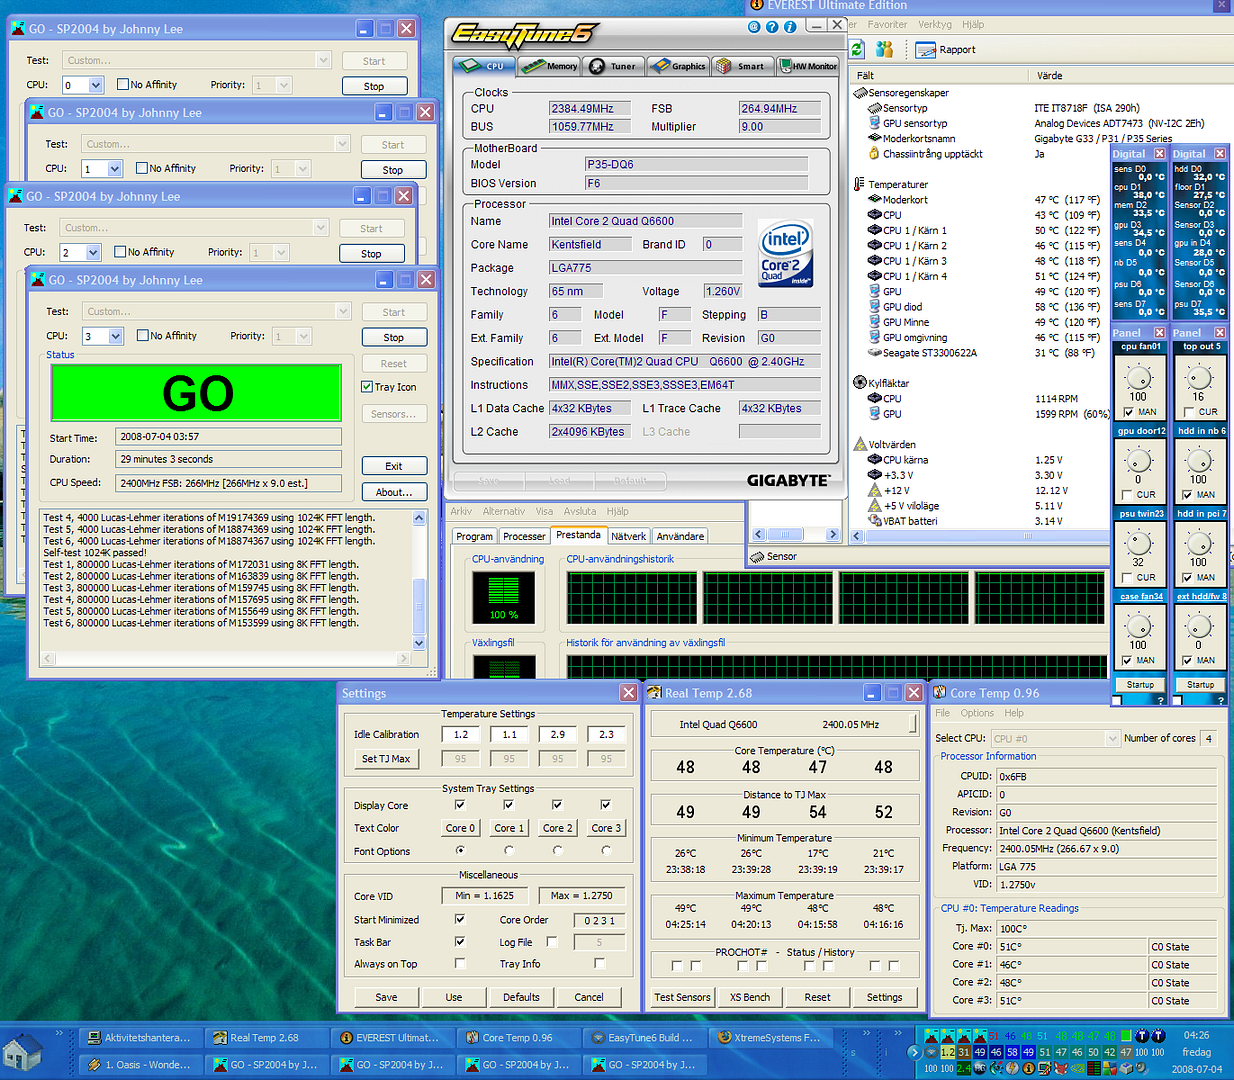Click the Temperaturer thermometer icon in EVEREST
The height and width of the screenshot is (1080, 1234).
tap(860, 184)
